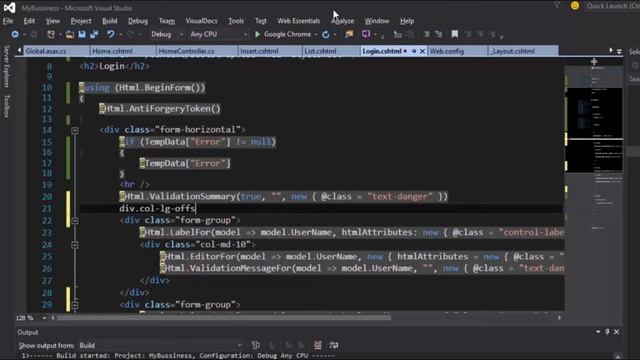Open the Project menu
640x360 pixels.
click(x=81, y=21)
